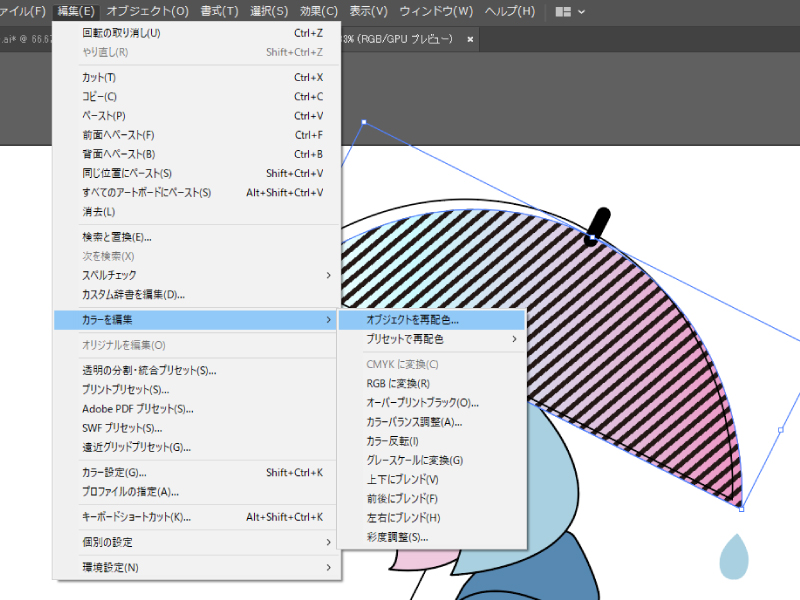Open the オブジェクト menu in menu bar
Image resolution: width=800 pixels, height=600 pixels.
pos(147,12)
